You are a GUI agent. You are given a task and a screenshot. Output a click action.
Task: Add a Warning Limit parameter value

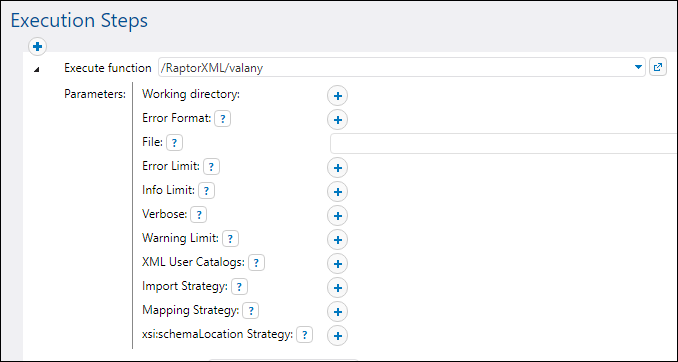338,240
